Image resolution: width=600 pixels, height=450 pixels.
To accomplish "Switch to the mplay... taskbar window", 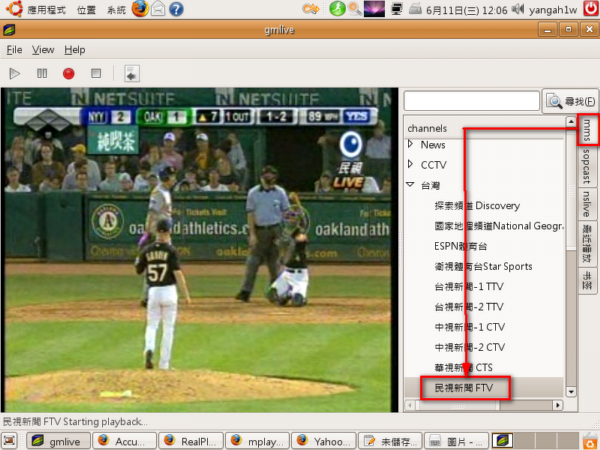I will (x=257, y=441).
